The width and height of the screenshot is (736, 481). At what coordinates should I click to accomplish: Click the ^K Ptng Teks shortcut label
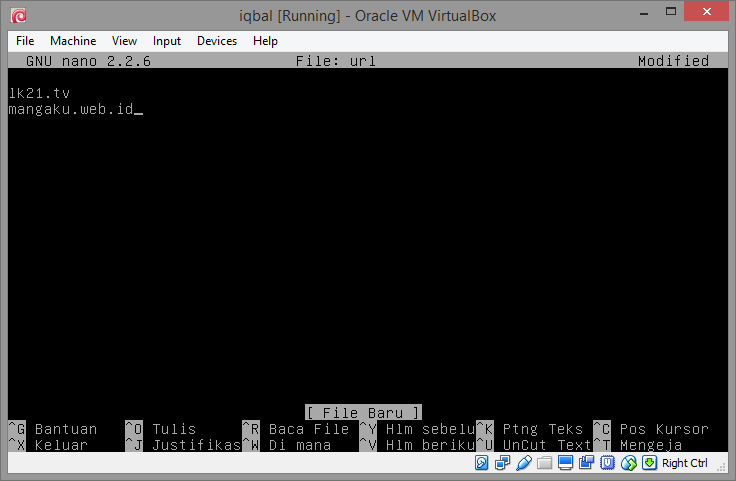529,429
